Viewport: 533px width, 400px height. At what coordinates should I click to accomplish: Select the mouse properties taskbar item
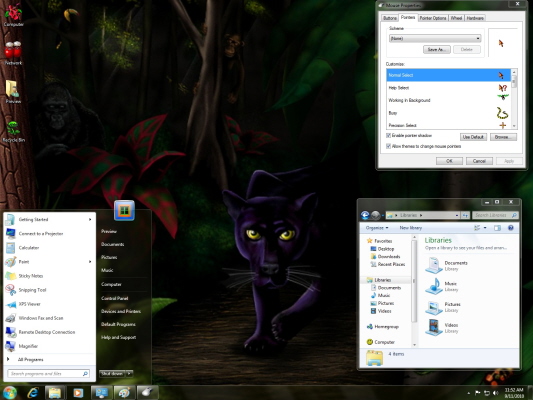pos(147,393)
